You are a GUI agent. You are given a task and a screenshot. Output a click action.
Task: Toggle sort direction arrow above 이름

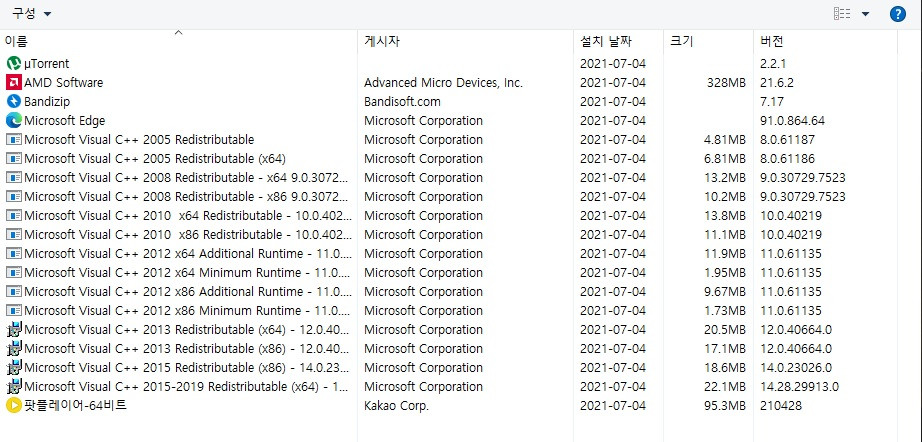coord(179,33)
